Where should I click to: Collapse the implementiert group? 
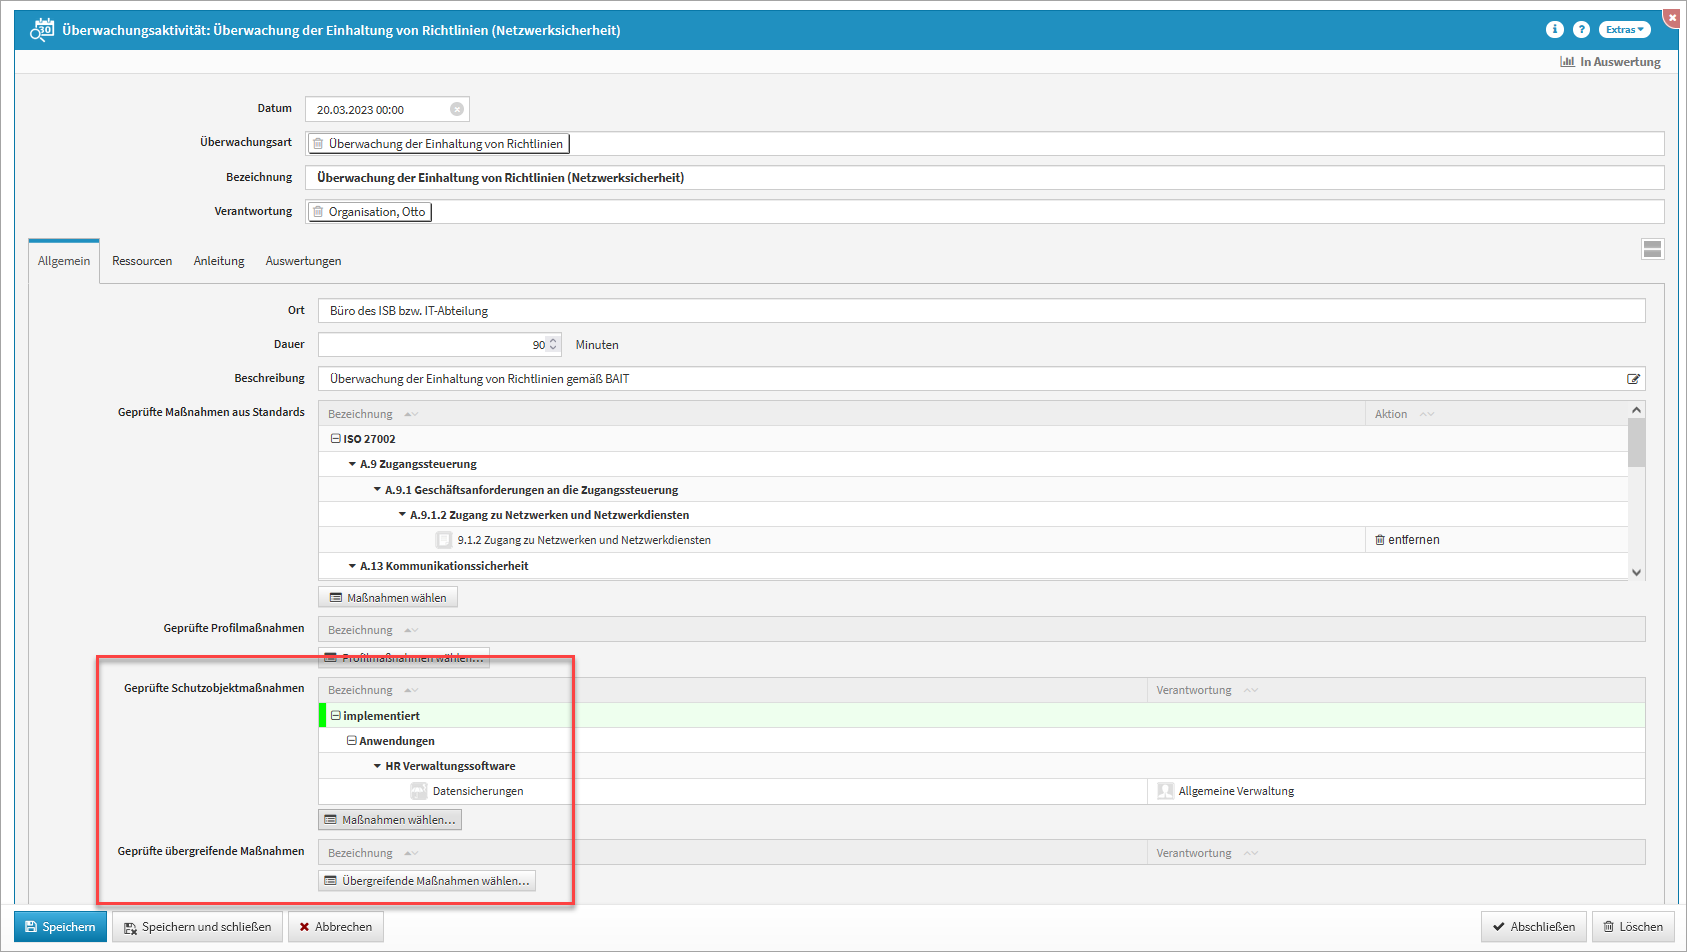coord(336,716)
